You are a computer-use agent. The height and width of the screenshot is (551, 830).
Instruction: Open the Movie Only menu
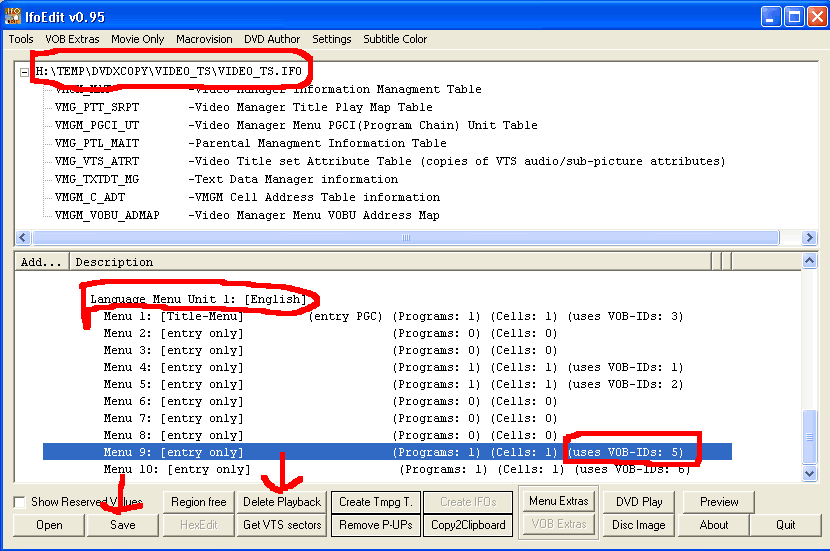click(138, 39)
